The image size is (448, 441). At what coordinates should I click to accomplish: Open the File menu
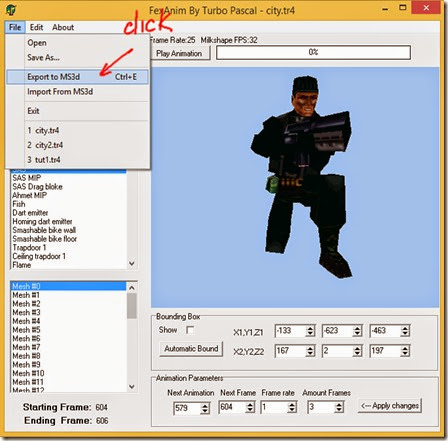pyautogui.click(x=15, y=27)
